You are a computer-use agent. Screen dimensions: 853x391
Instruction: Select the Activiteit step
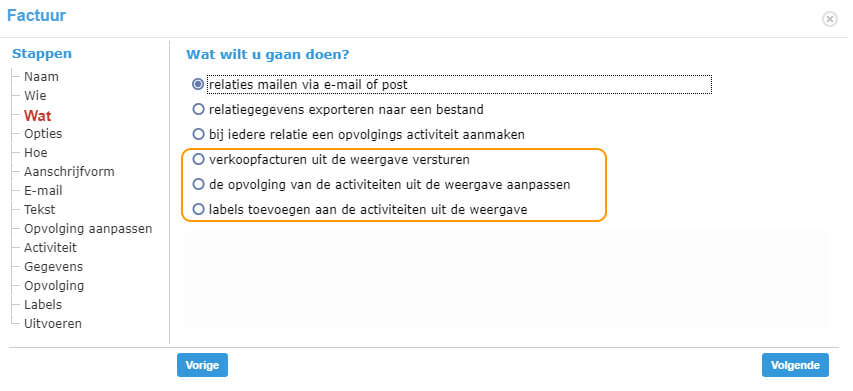pos(50,247)
